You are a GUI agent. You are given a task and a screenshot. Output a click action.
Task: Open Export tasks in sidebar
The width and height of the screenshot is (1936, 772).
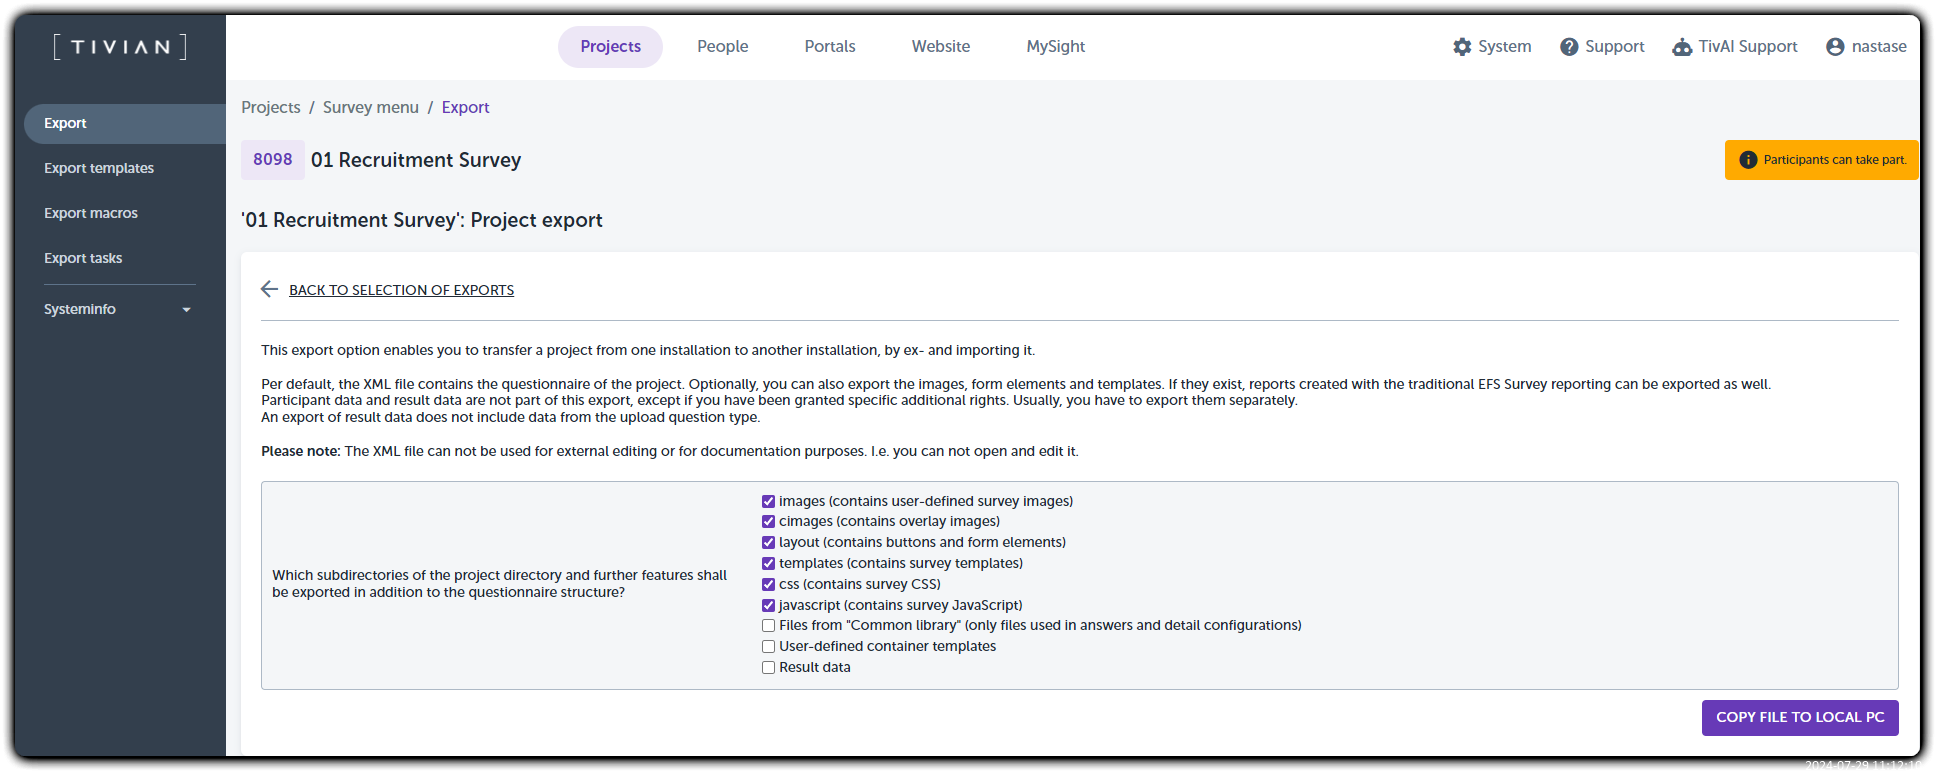[x=83, y=258]
